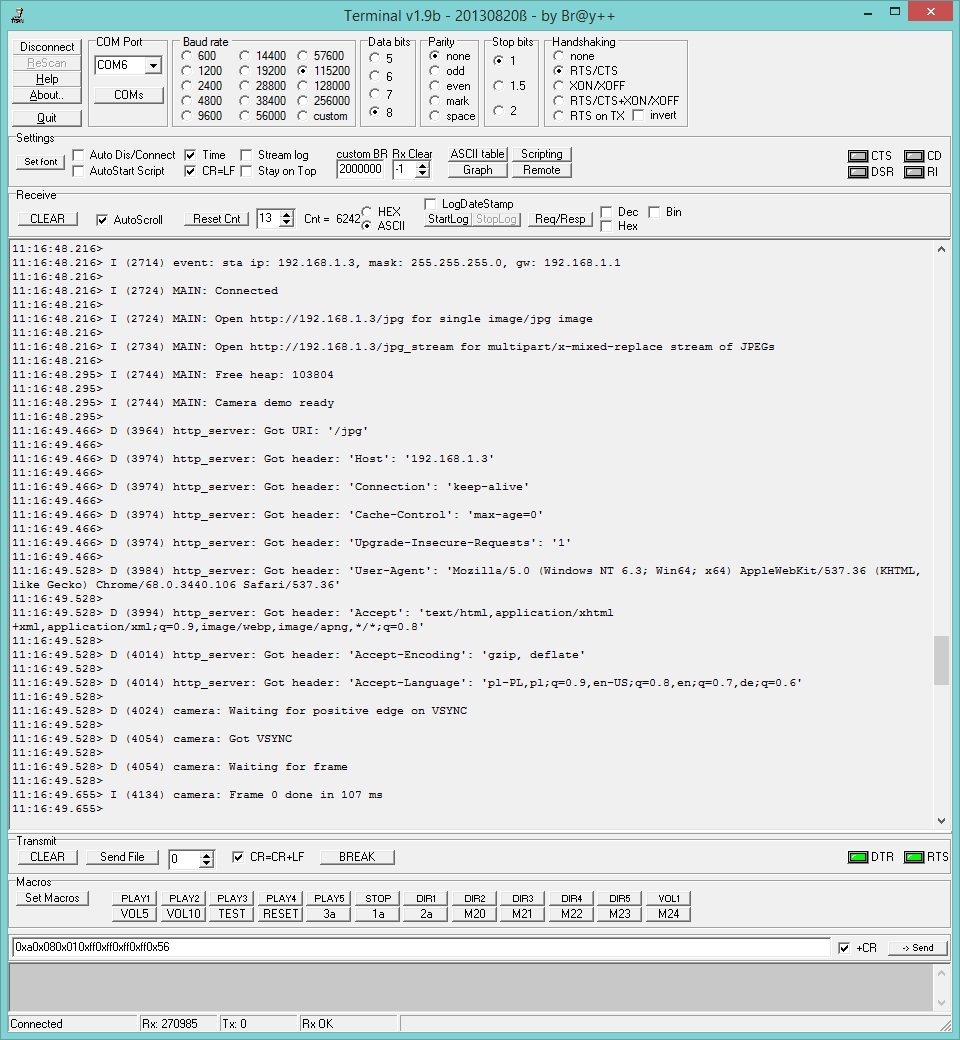Quit the terminal application
The height and width of the screenshot is (1040, 960).
46,117
